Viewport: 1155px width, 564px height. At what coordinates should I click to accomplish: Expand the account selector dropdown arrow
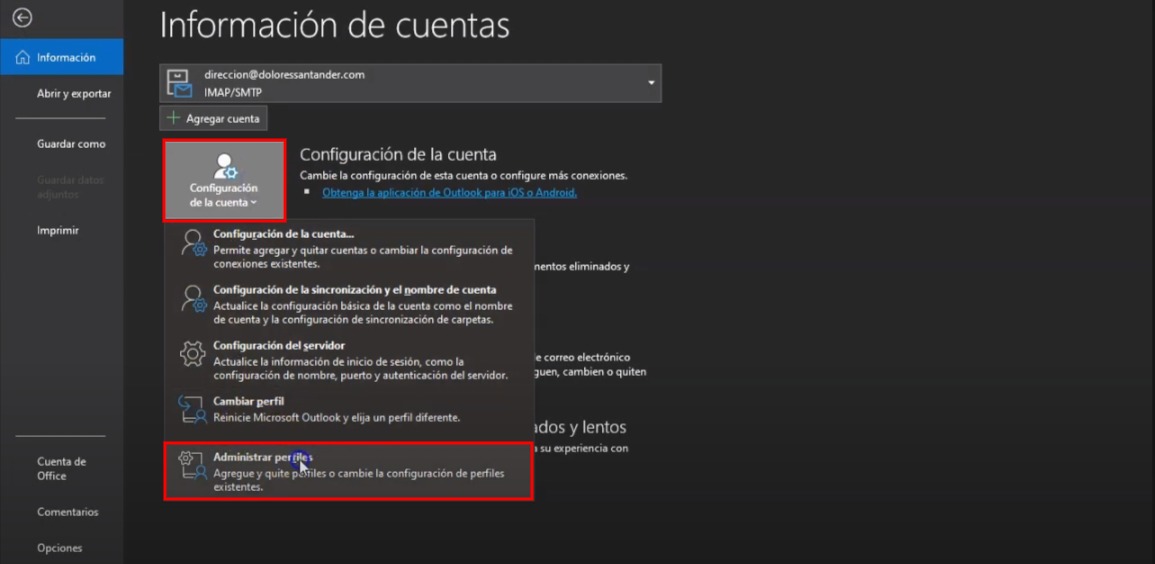click(x=651, y=83)
